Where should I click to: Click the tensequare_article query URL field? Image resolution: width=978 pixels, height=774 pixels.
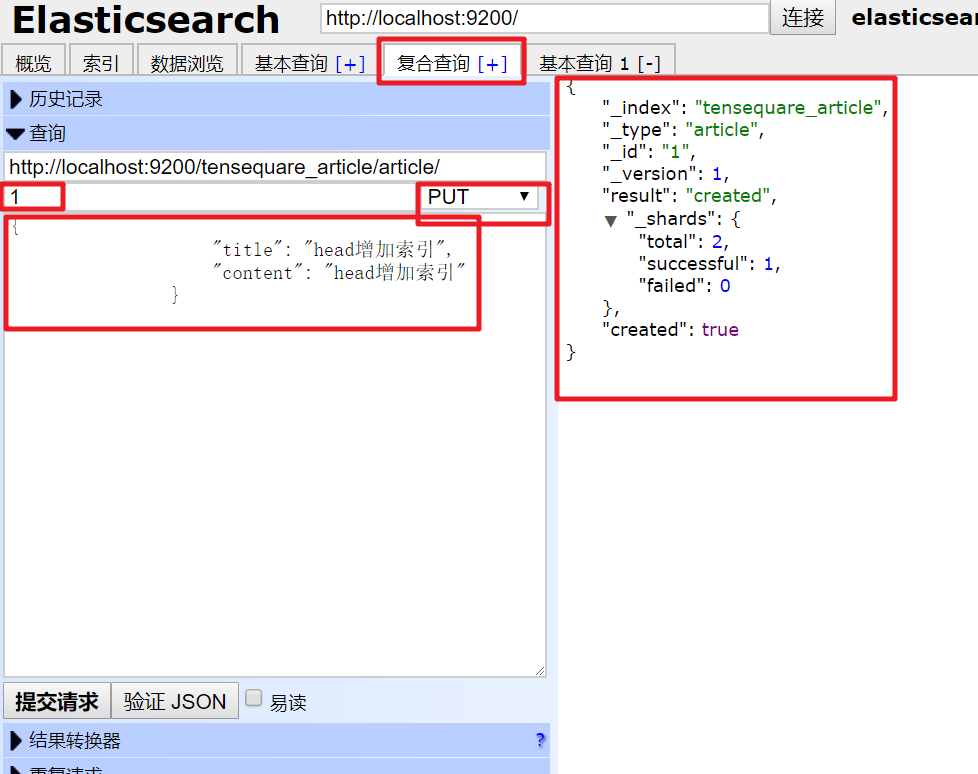pos(275,167)
